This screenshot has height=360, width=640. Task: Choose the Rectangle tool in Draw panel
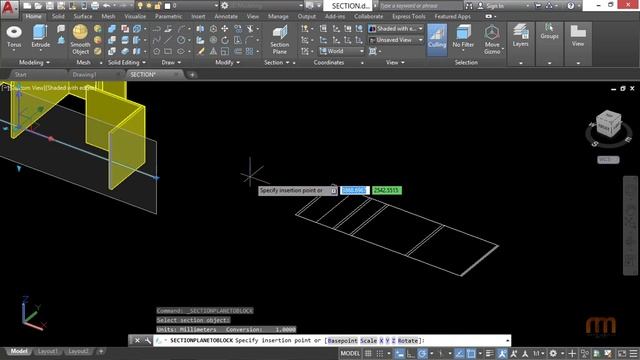[x=168, y=52]
